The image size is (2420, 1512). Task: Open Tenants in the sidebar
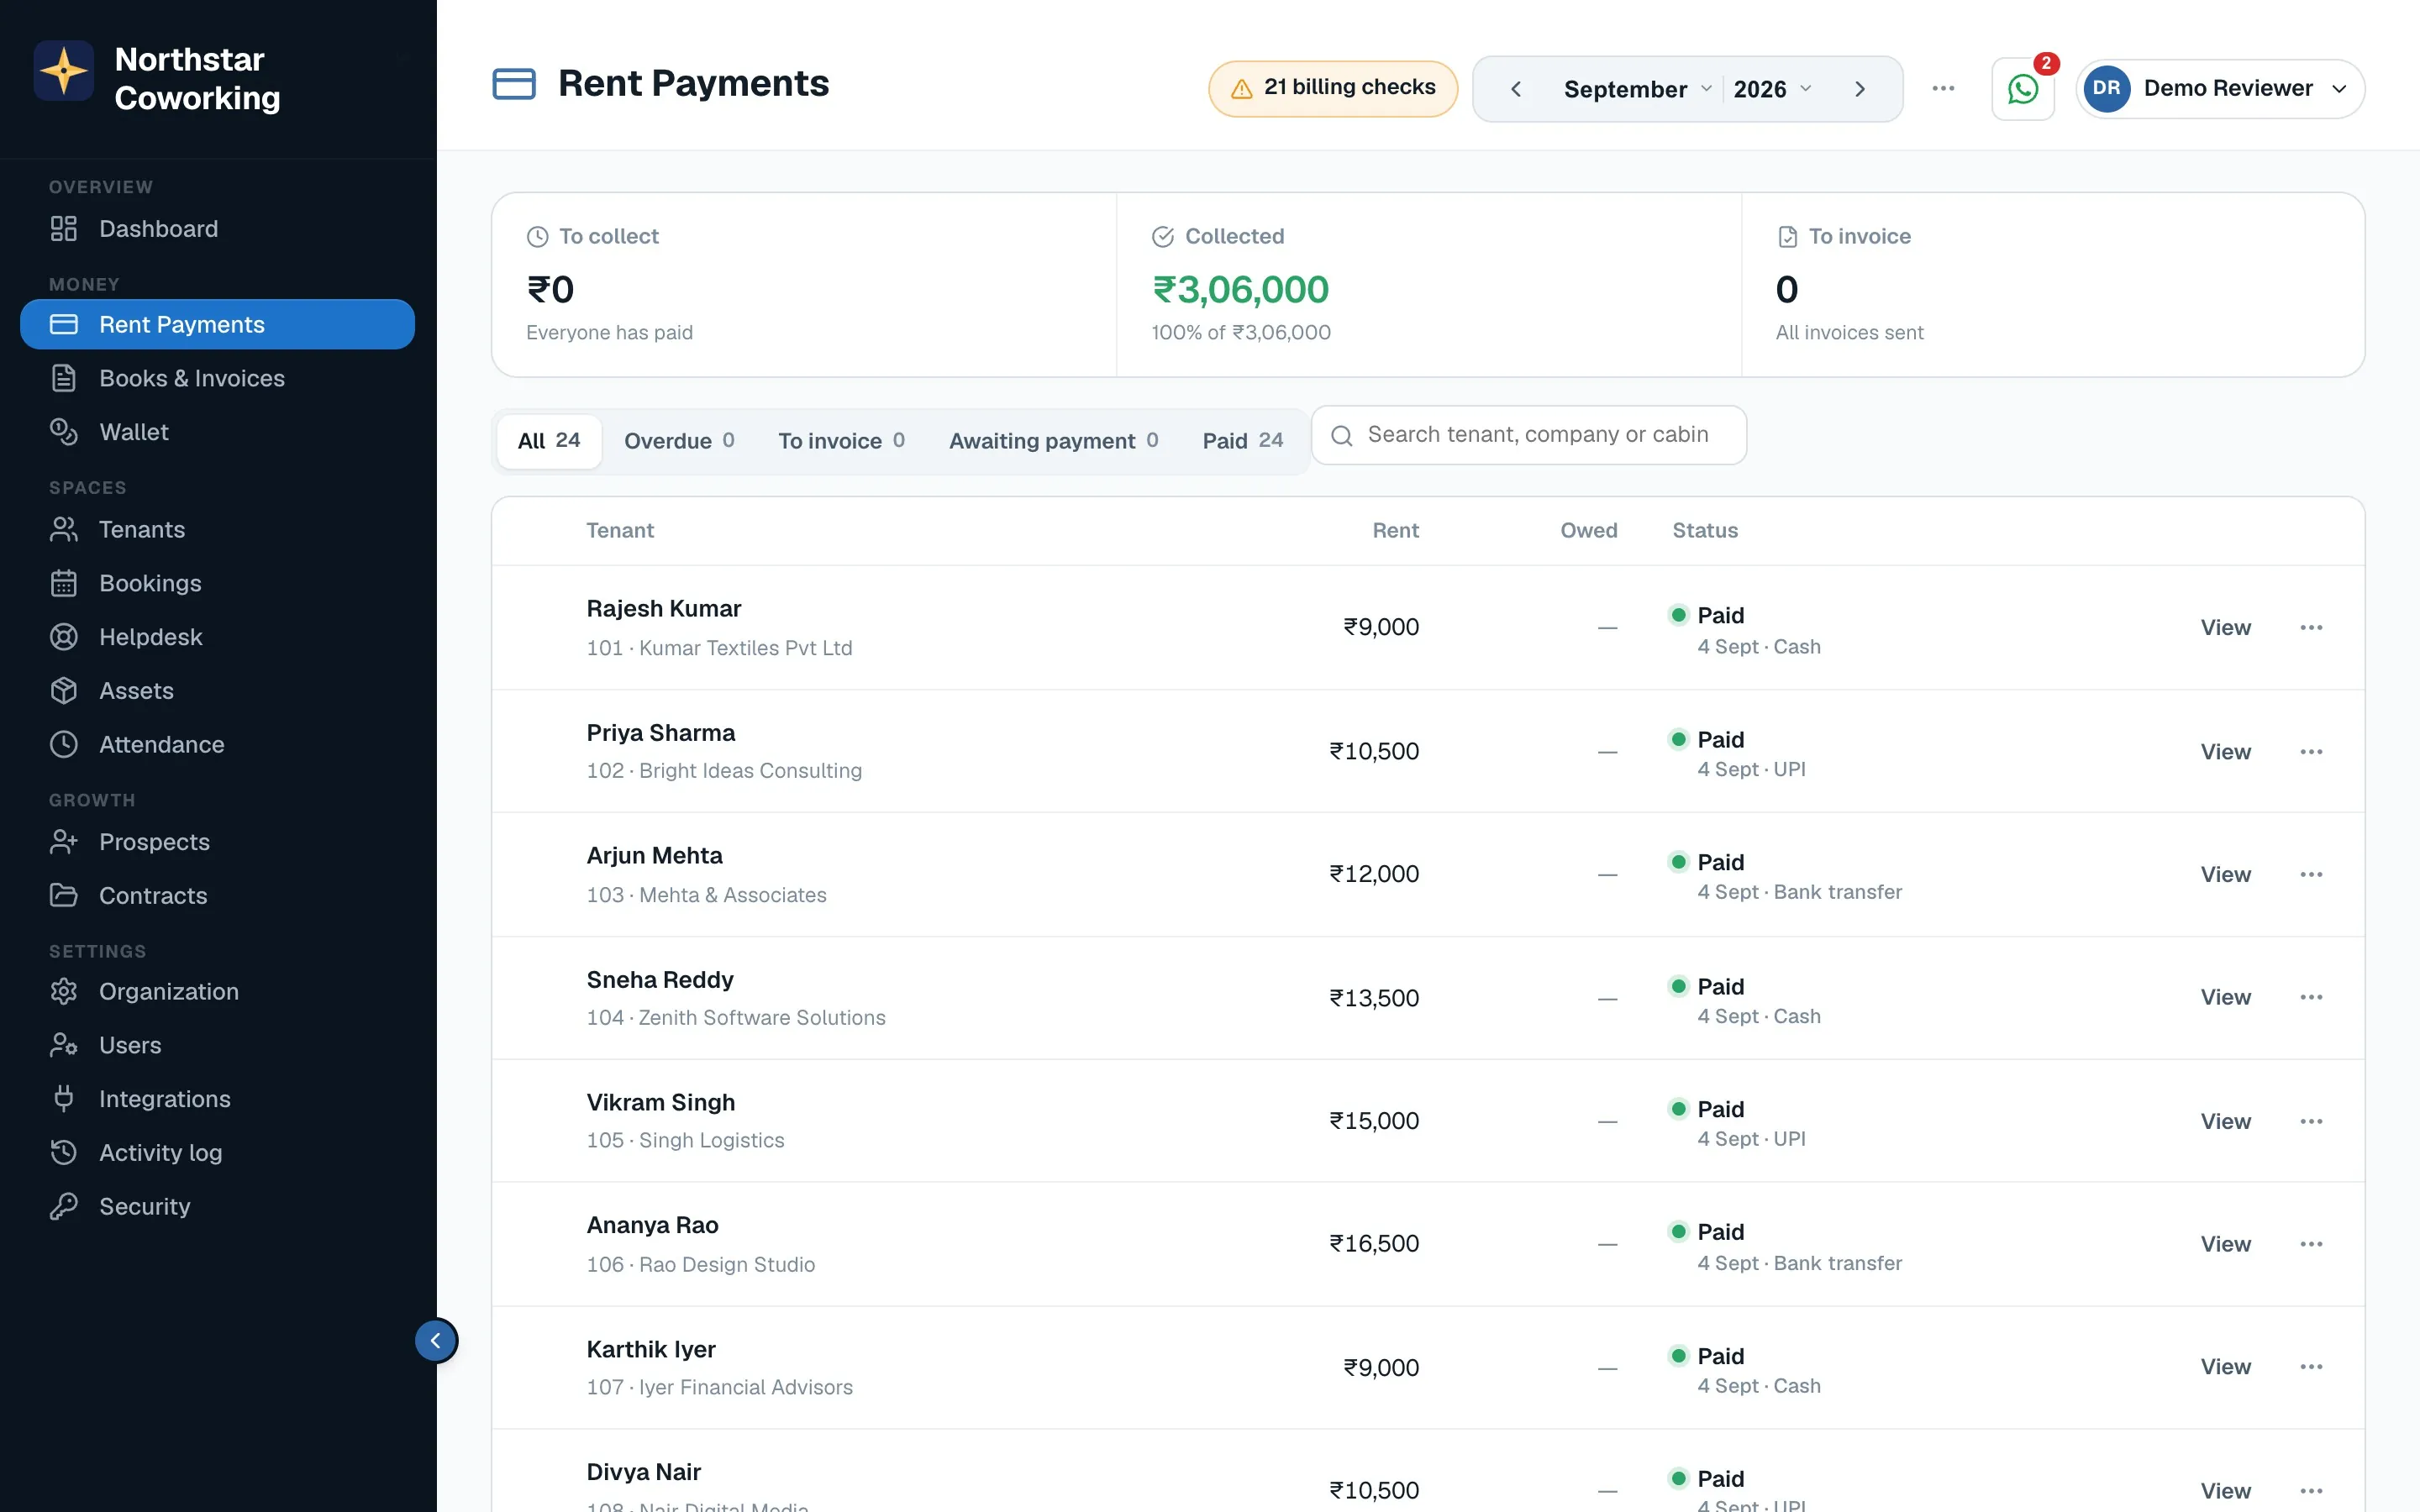tap(217, 529)
